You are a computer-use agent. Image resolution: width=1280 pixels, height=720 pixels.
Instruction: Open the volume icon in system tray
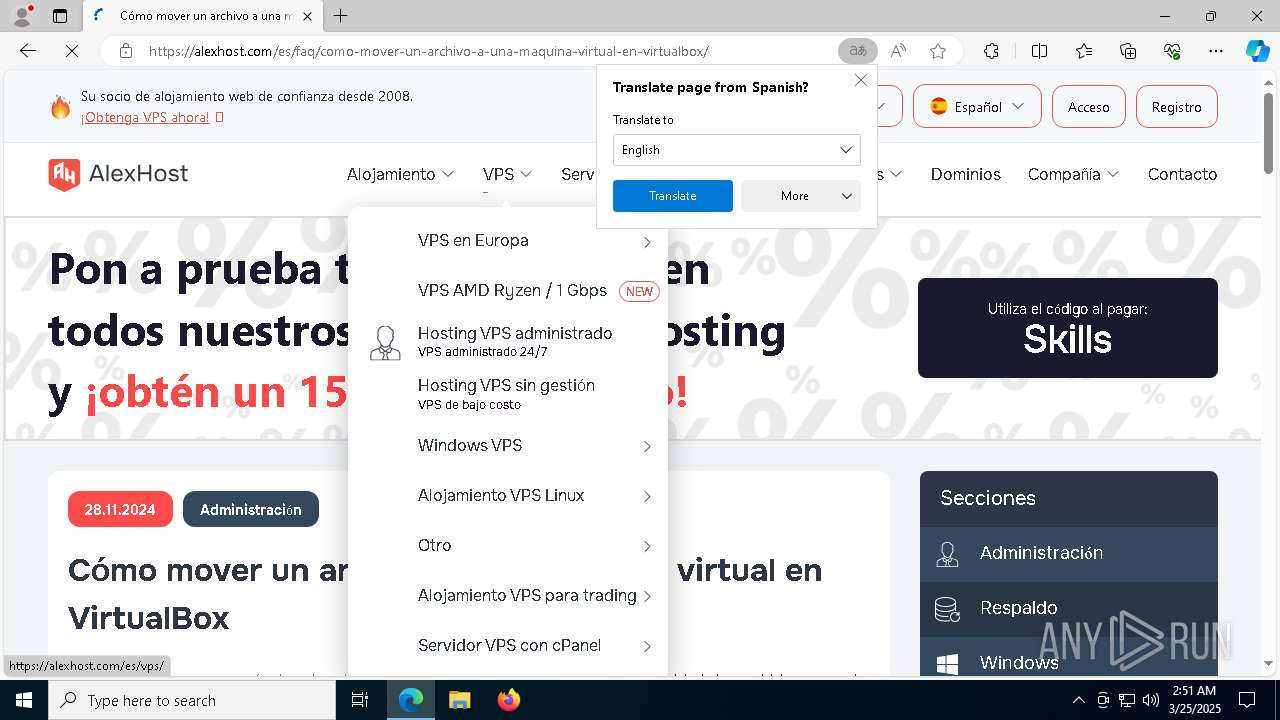click(1151, 700)
